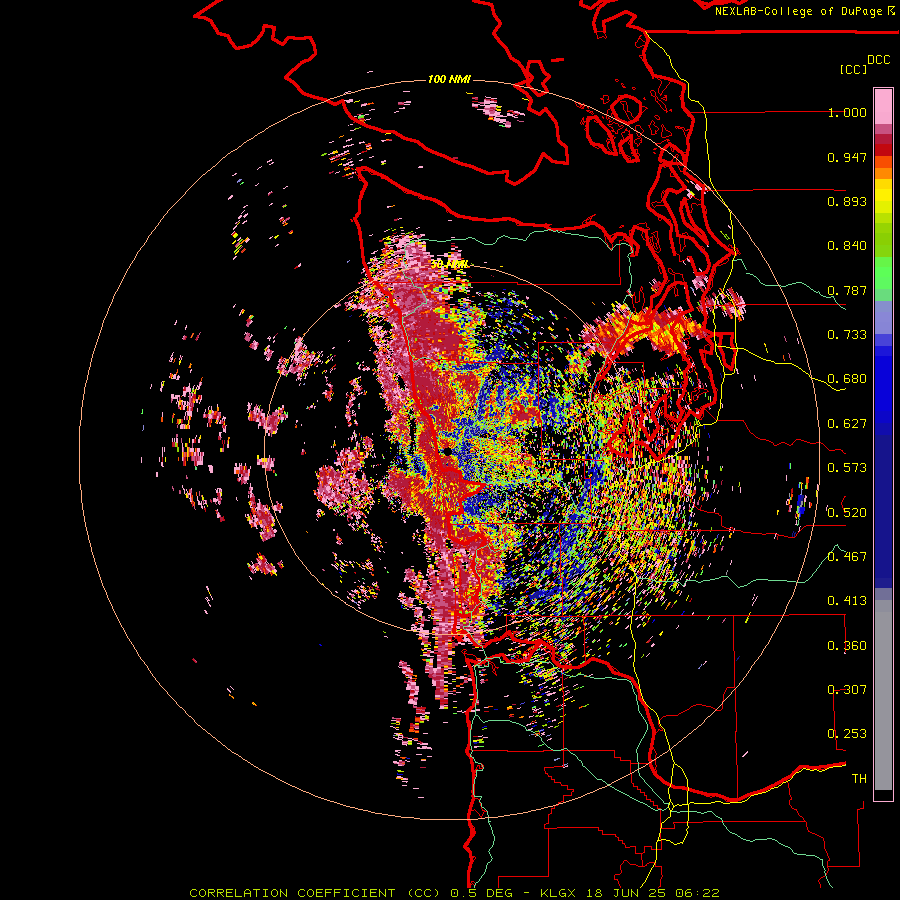Select the 0.253 legend value
Screen dimensions: 900x900
coord(847,734)
